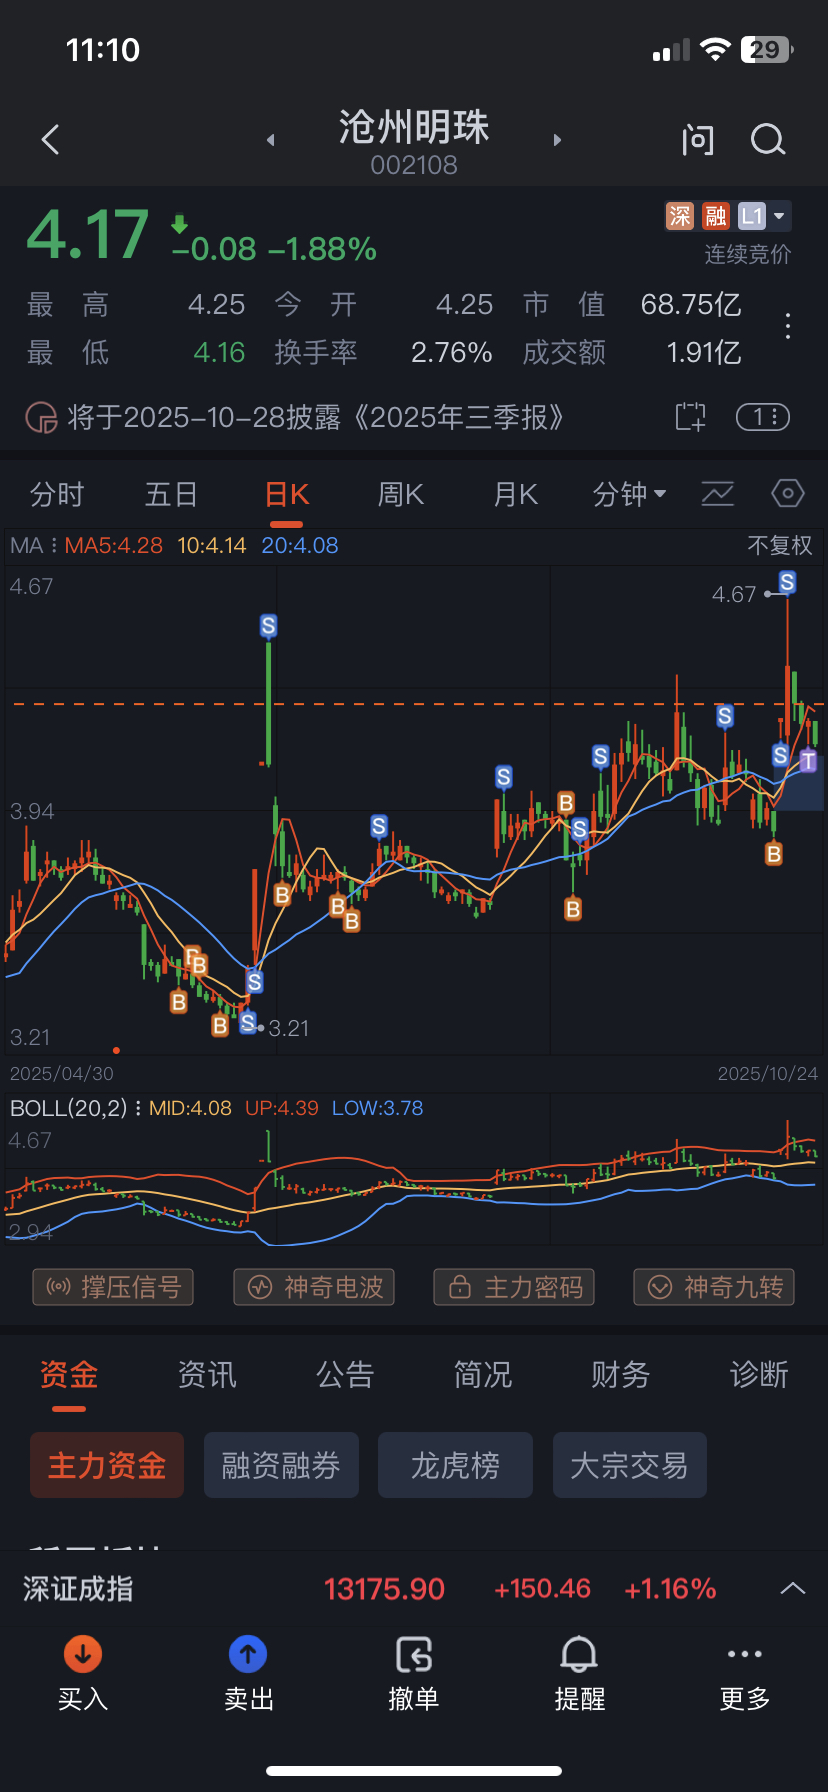The image size is (828, 1792).
Task: Enable 撑压信号 indicator
Action: click(113, 1287)
